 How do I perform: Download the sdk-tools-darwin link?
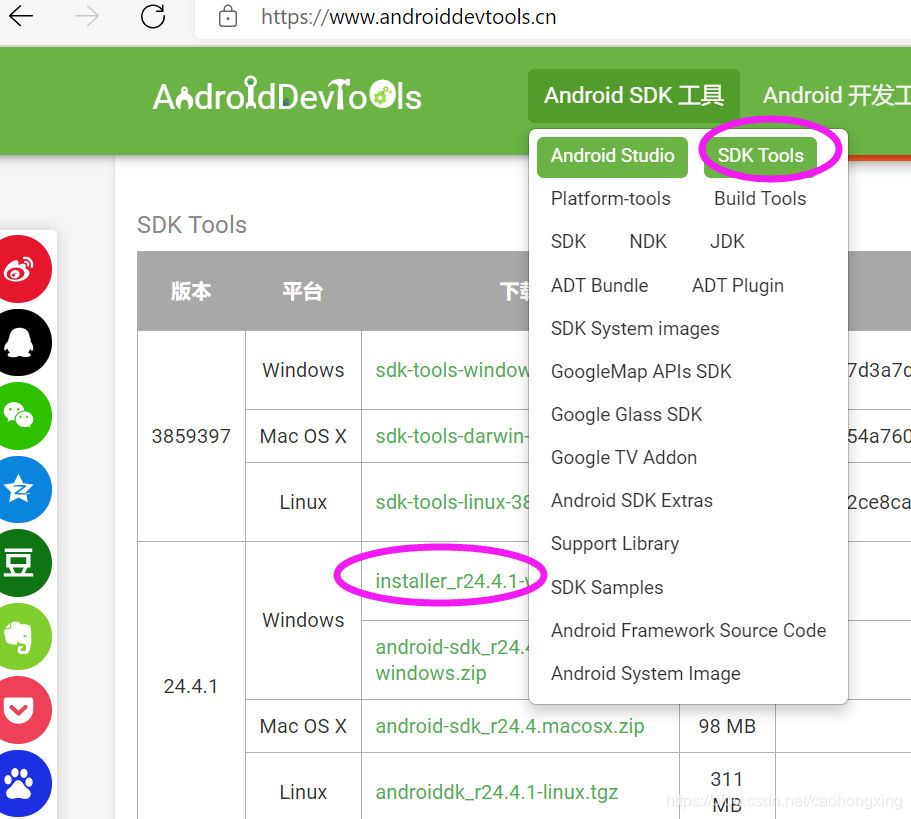coord(452,436)
